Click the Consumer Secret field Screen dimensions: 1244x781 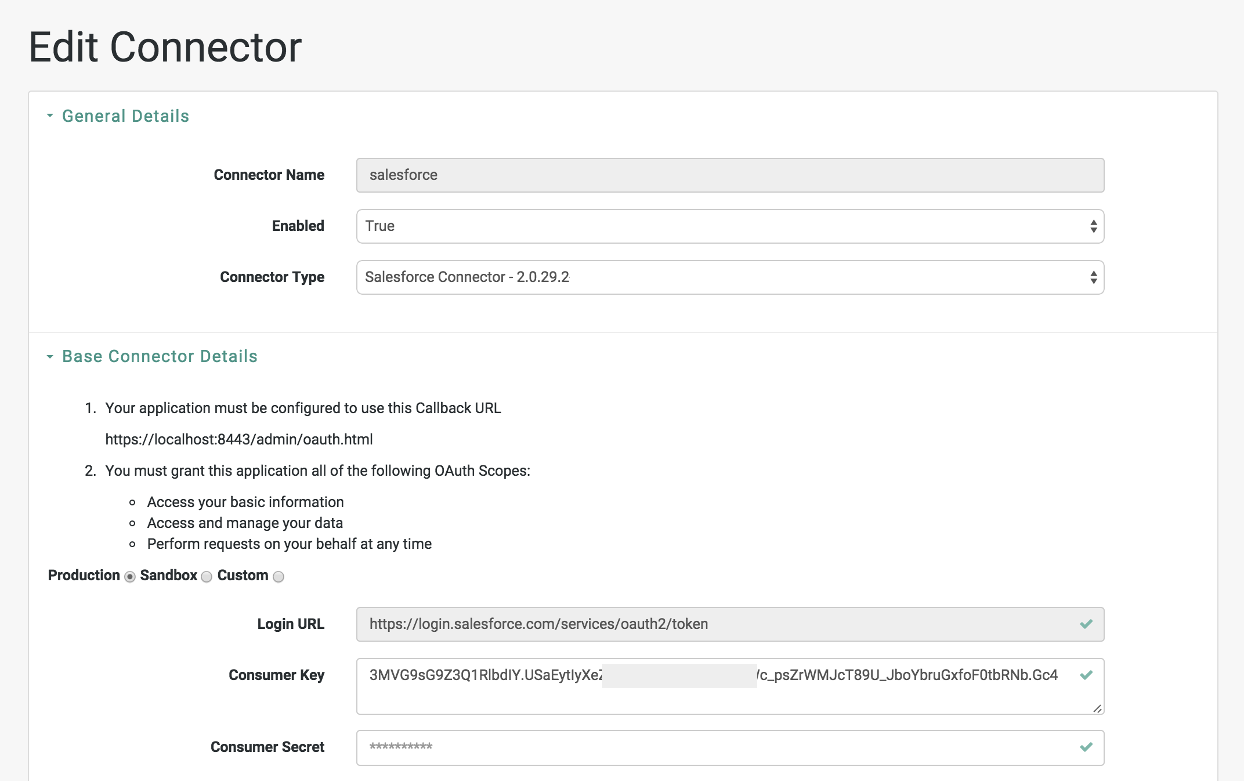click(730, 747)
